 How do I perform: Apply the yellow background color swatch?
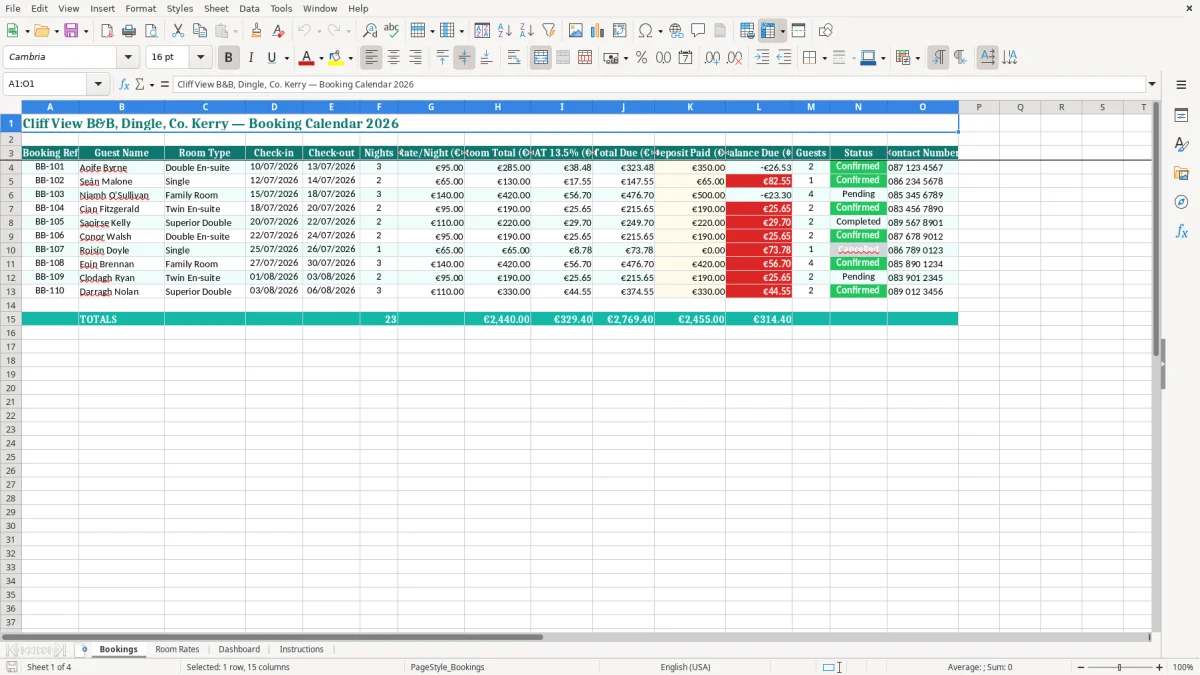click(336, 58)
